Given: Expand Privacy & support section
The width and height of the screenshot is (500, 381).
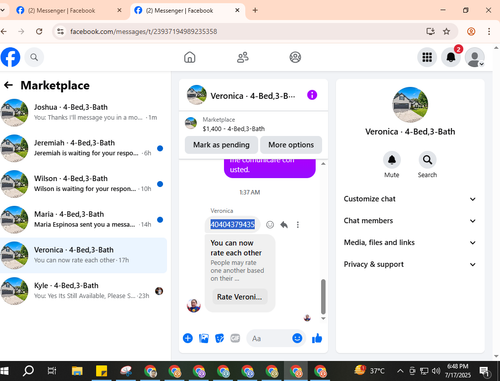Looking at the screenshot, I should coord(410,264).
